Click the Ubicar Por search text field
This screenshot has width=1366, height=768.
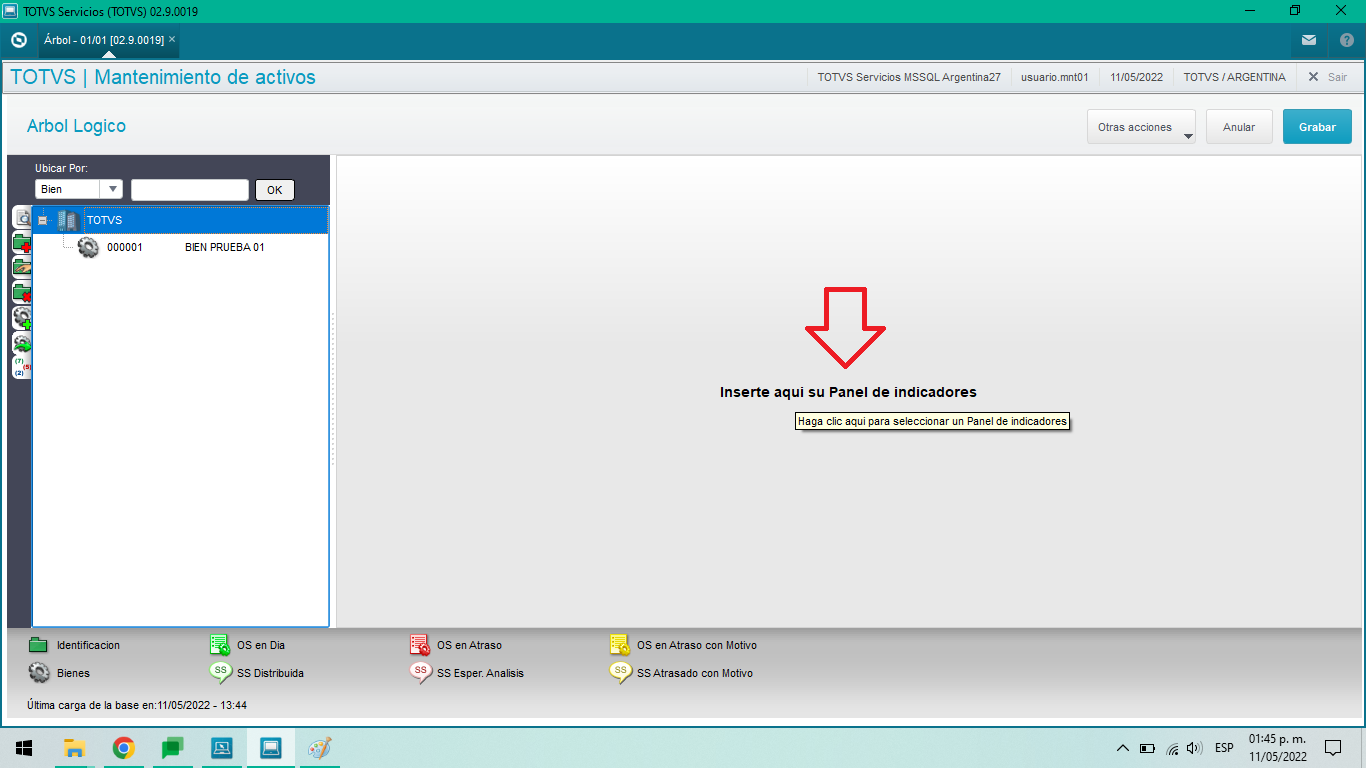coord(190,190)
